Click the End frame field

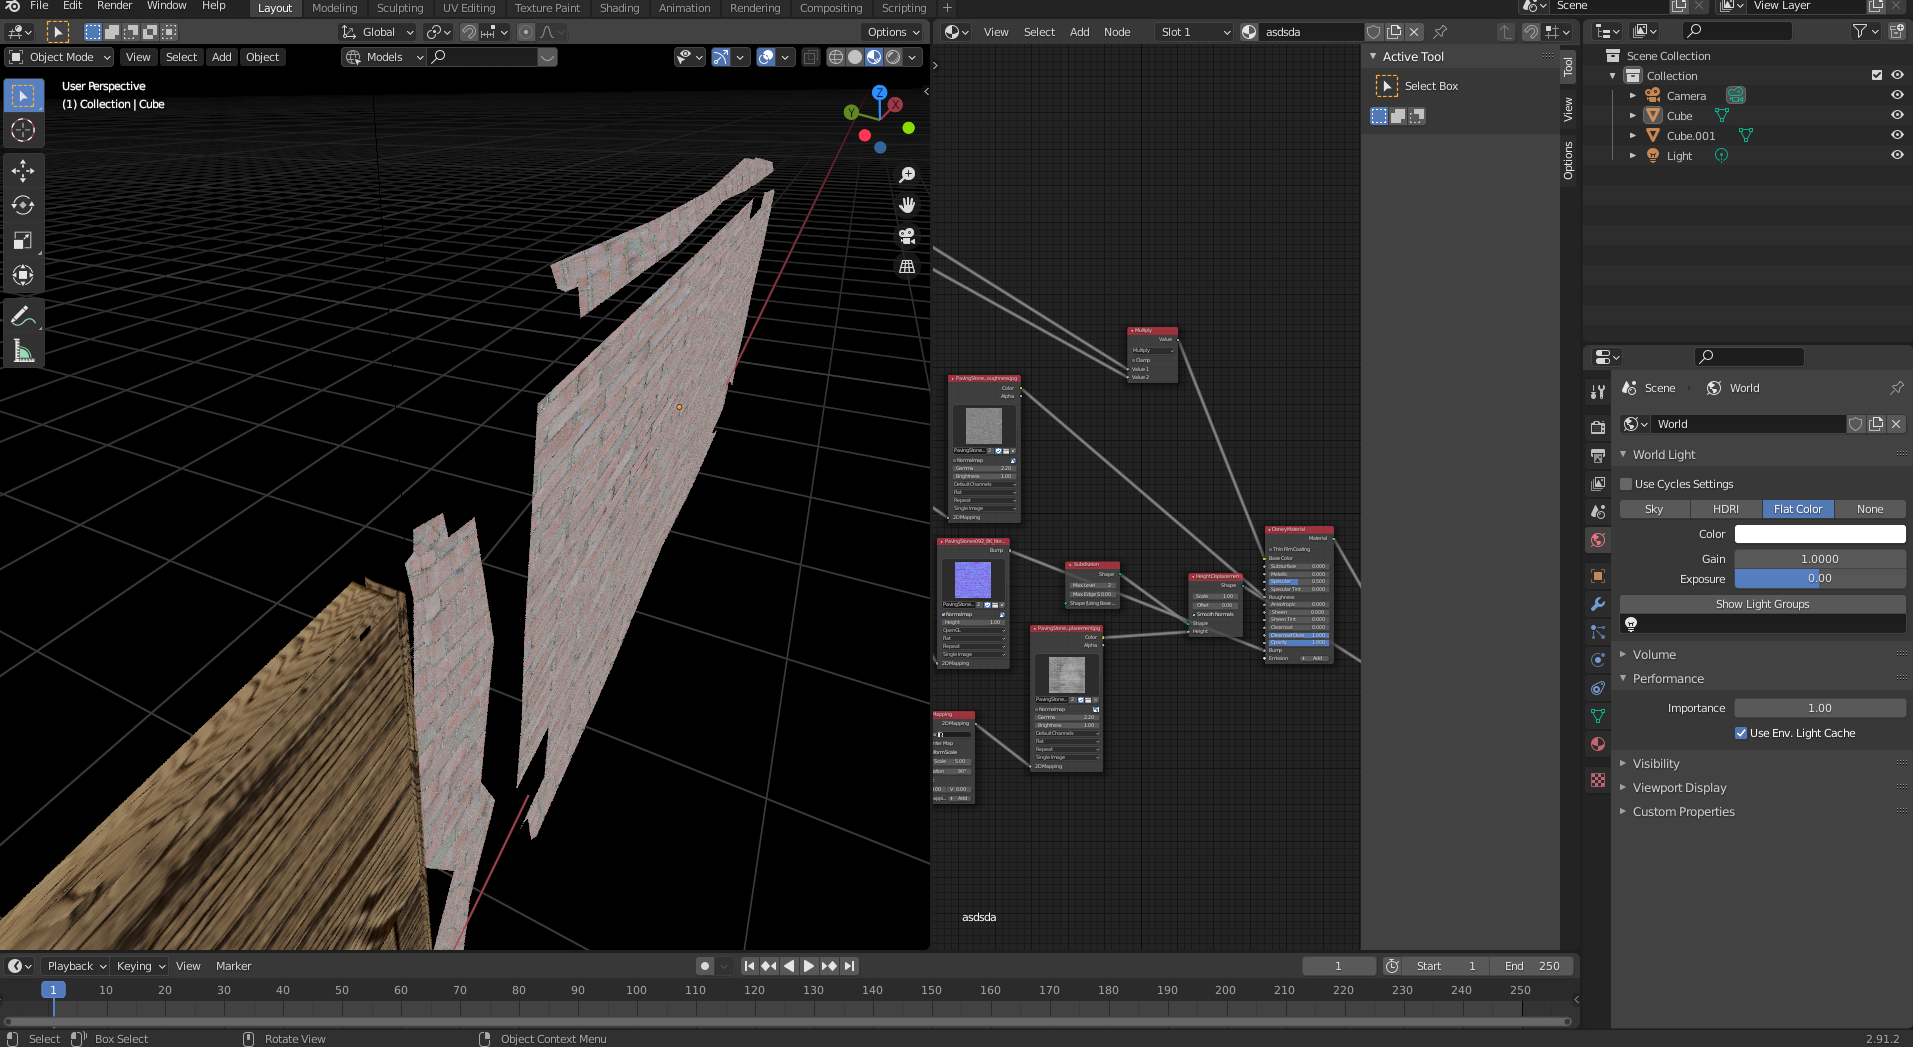(x=1532, y=966)
